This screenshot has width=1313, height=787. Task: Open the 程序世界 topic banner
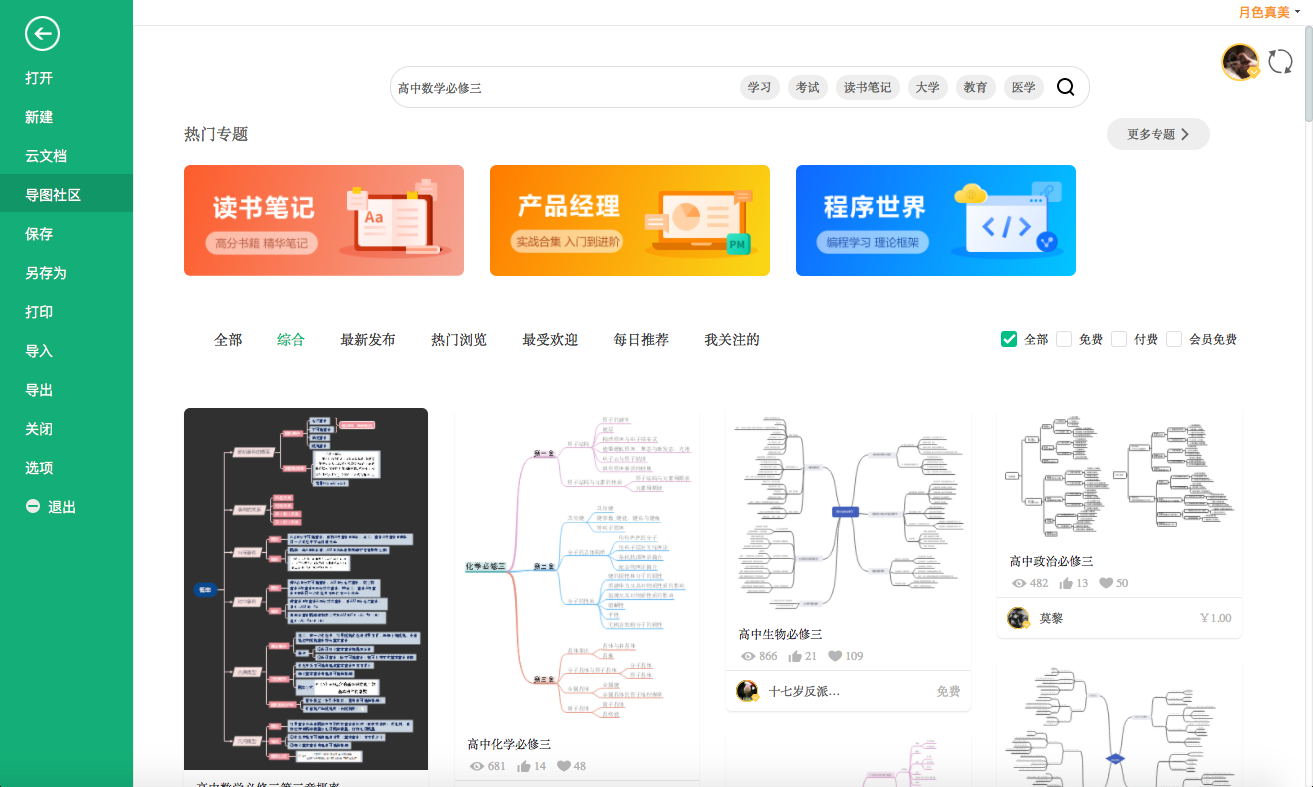936,220
